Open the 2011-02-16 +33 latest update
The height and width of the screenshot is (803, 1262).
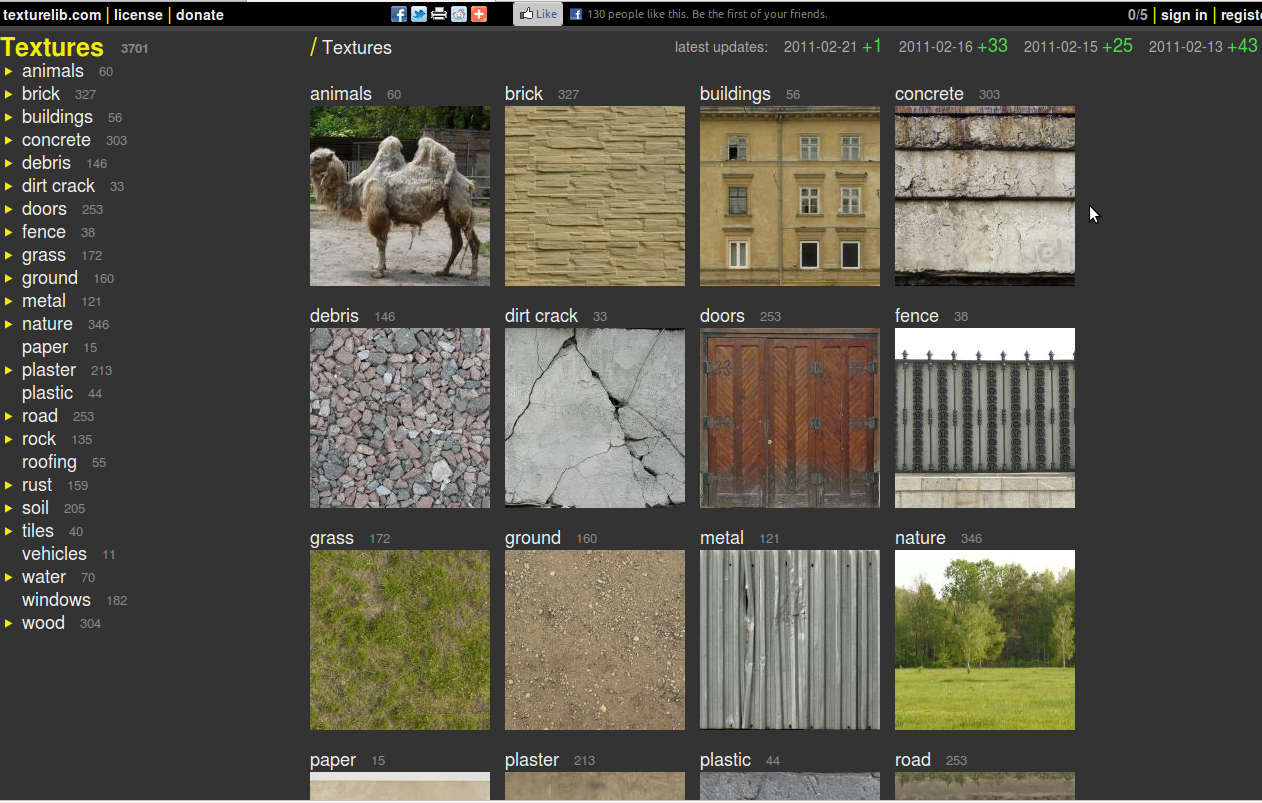[x=953, y=46]
